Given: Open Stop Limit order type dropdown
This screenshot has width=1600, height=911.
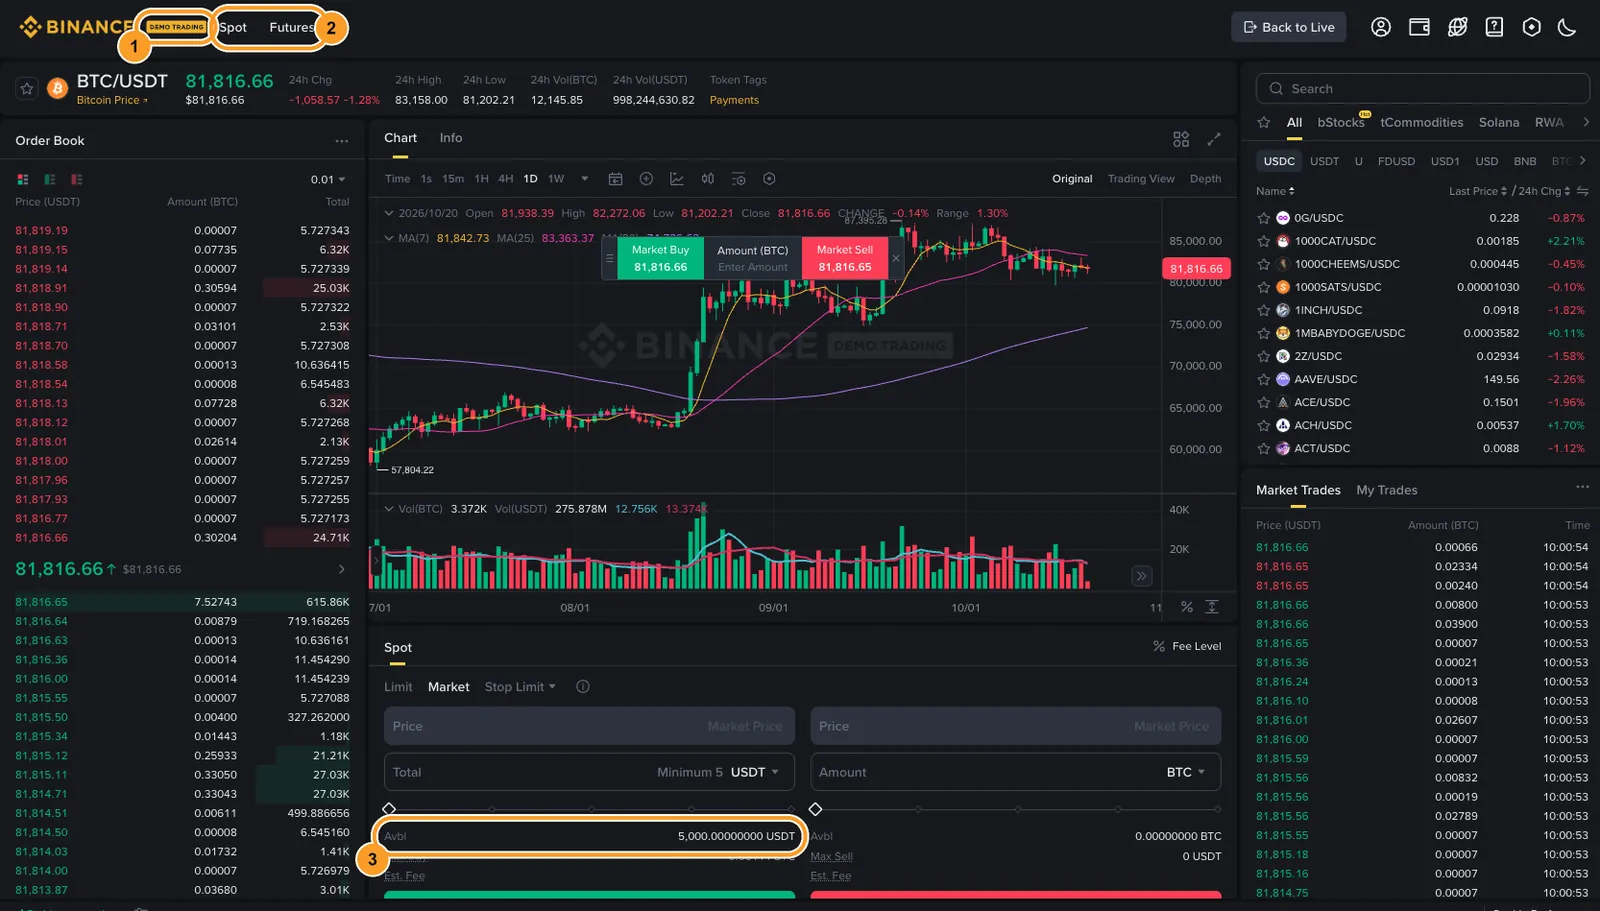Looking at the screenshot, I should 520,687.
